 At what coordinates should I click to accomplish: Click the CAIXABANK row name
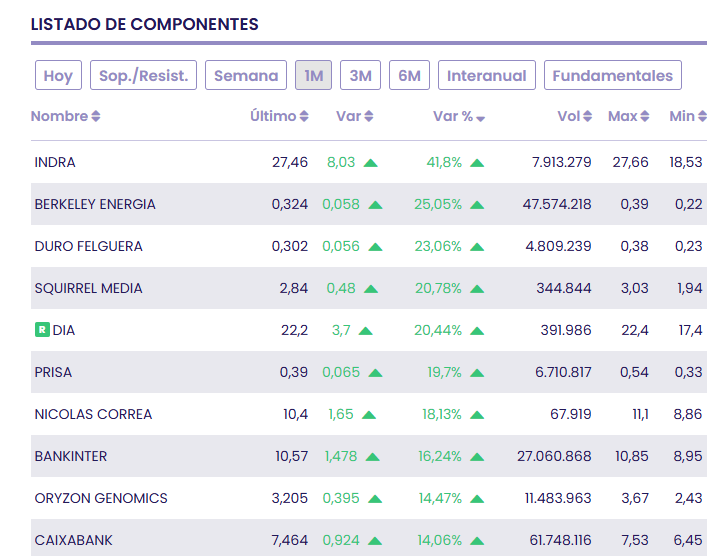pos(74,540)
